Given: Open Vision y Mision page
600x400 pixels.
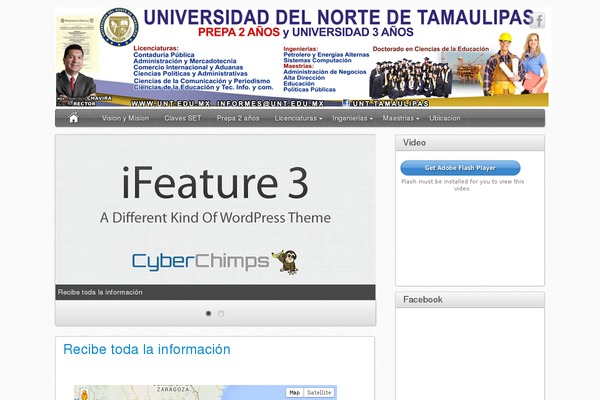Looking at the screenshot, I should pyautogui.click(x=125, y=118).
